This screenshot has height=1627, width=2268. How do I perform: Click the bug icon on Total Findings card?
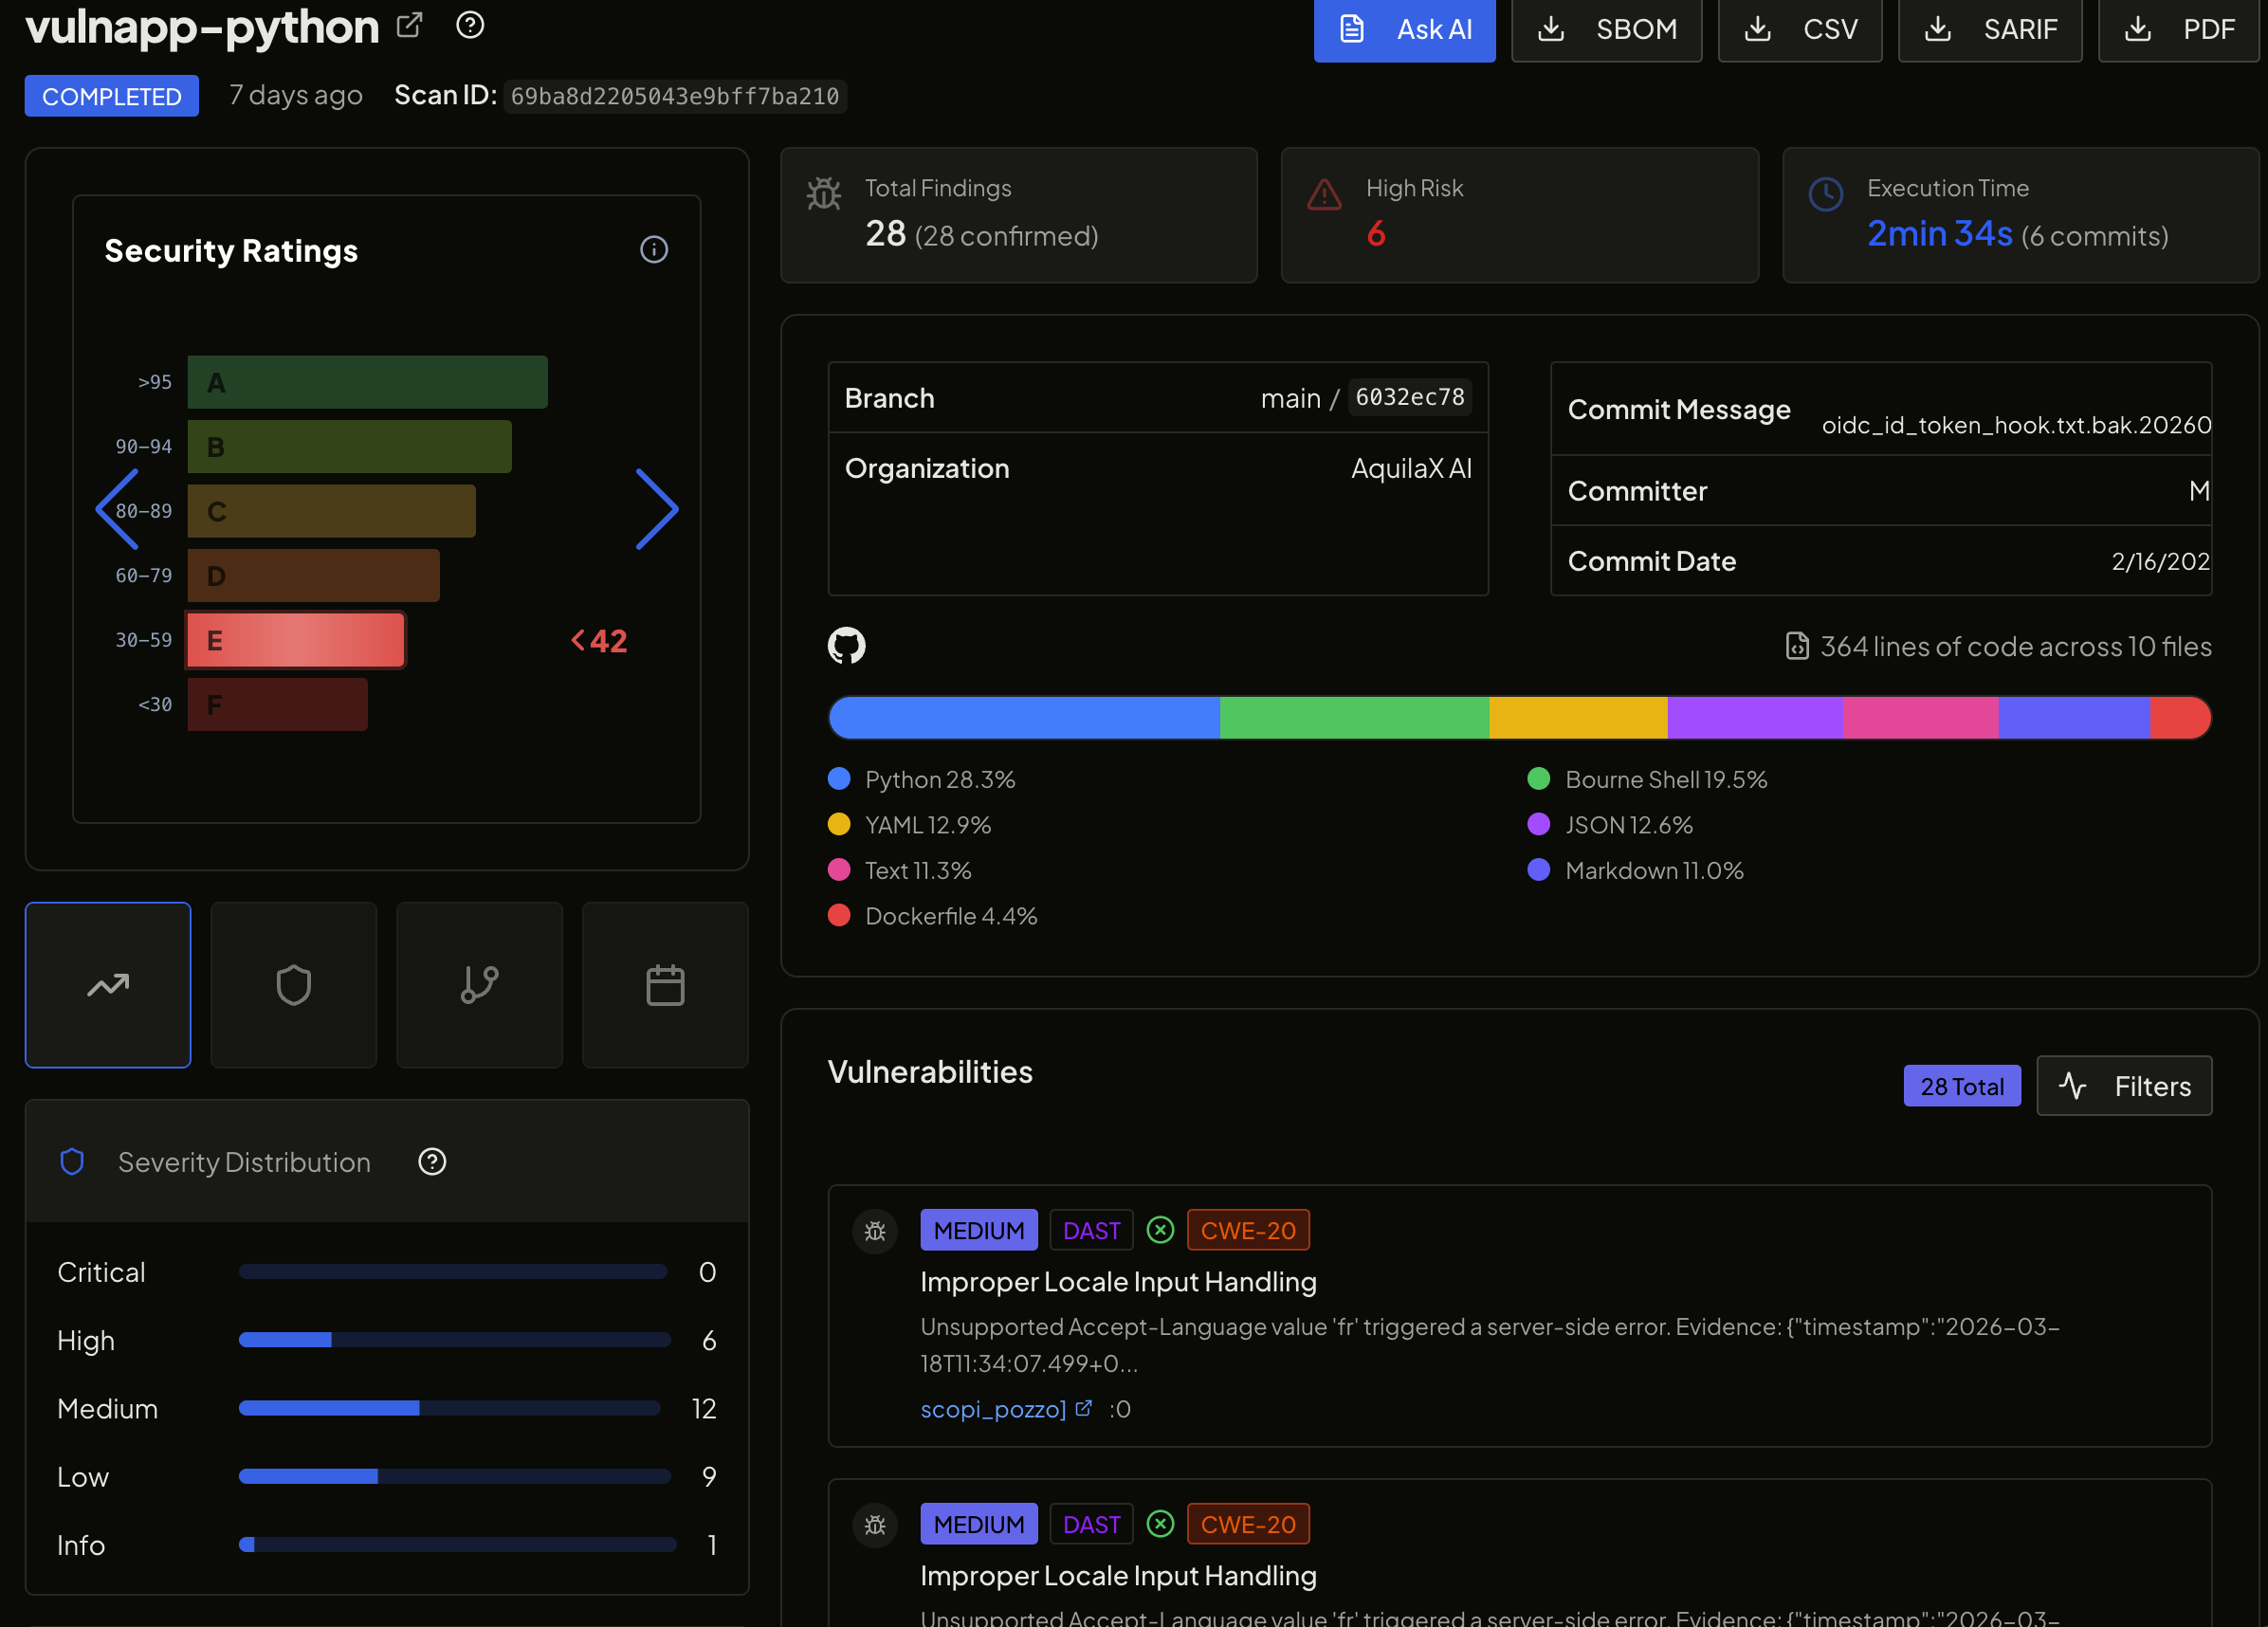823,194
